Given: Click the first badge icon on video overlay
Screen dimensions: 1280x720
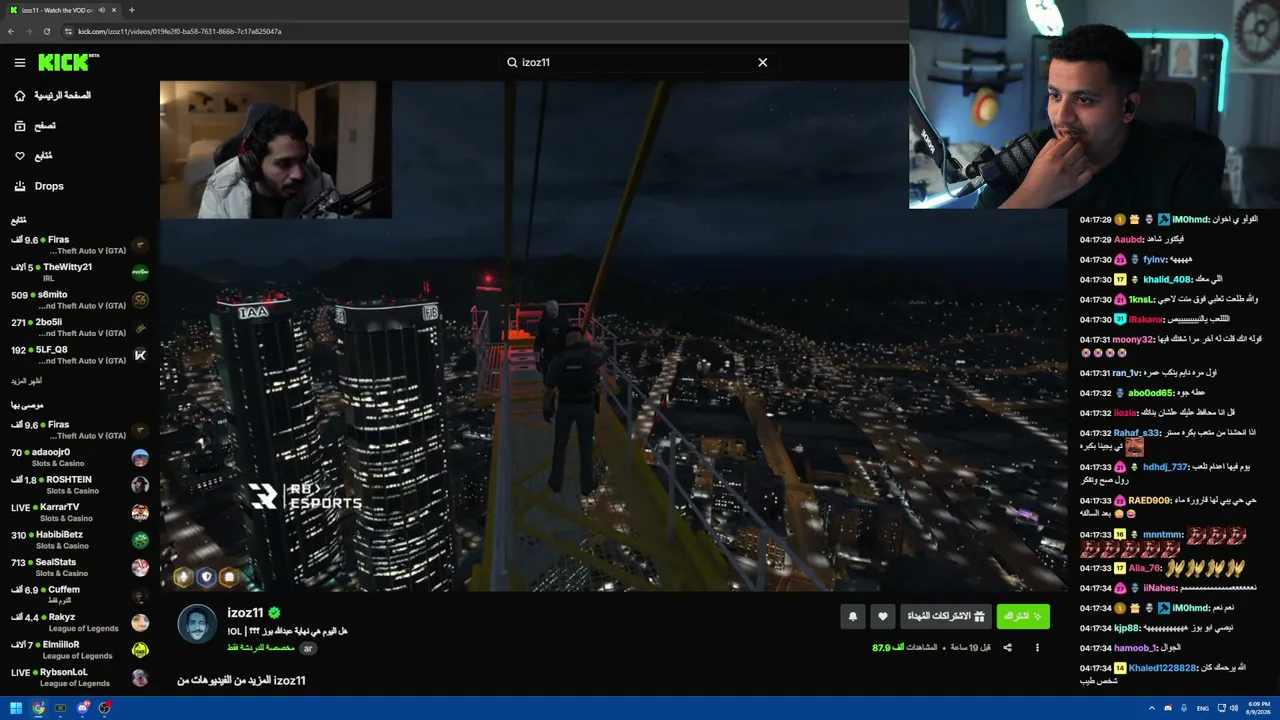Looking at the screenshot, I should (183, 577).
